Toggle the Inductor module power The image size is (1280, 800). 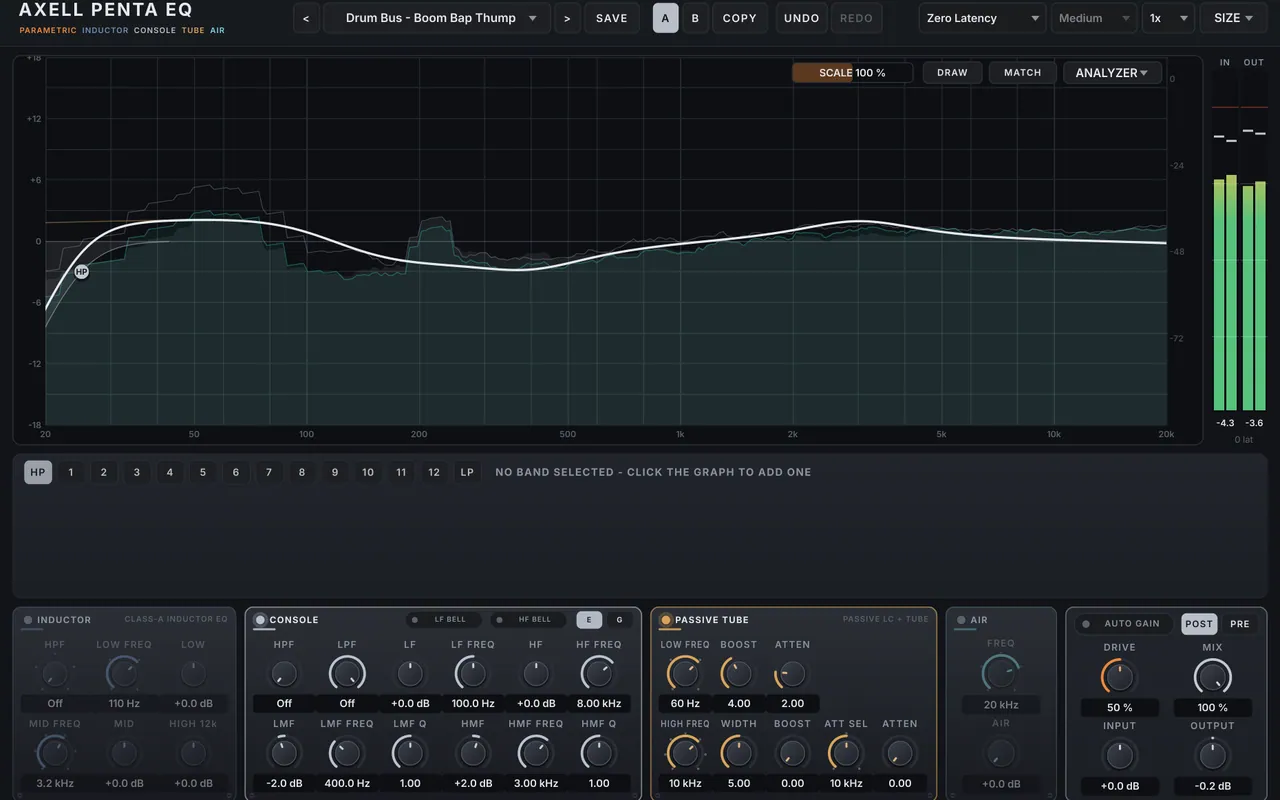click(28, 620)
